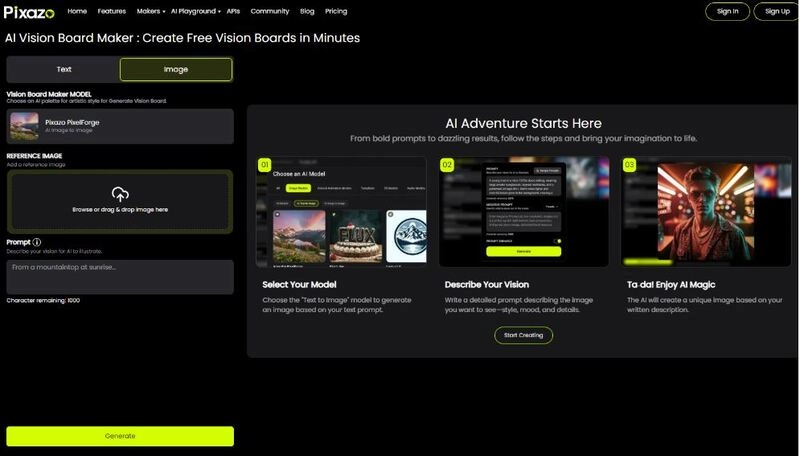The height and width of the screenshot is (456, 800).
Task: Expand the Makers dropdown menu
Action: coord(151,11)
